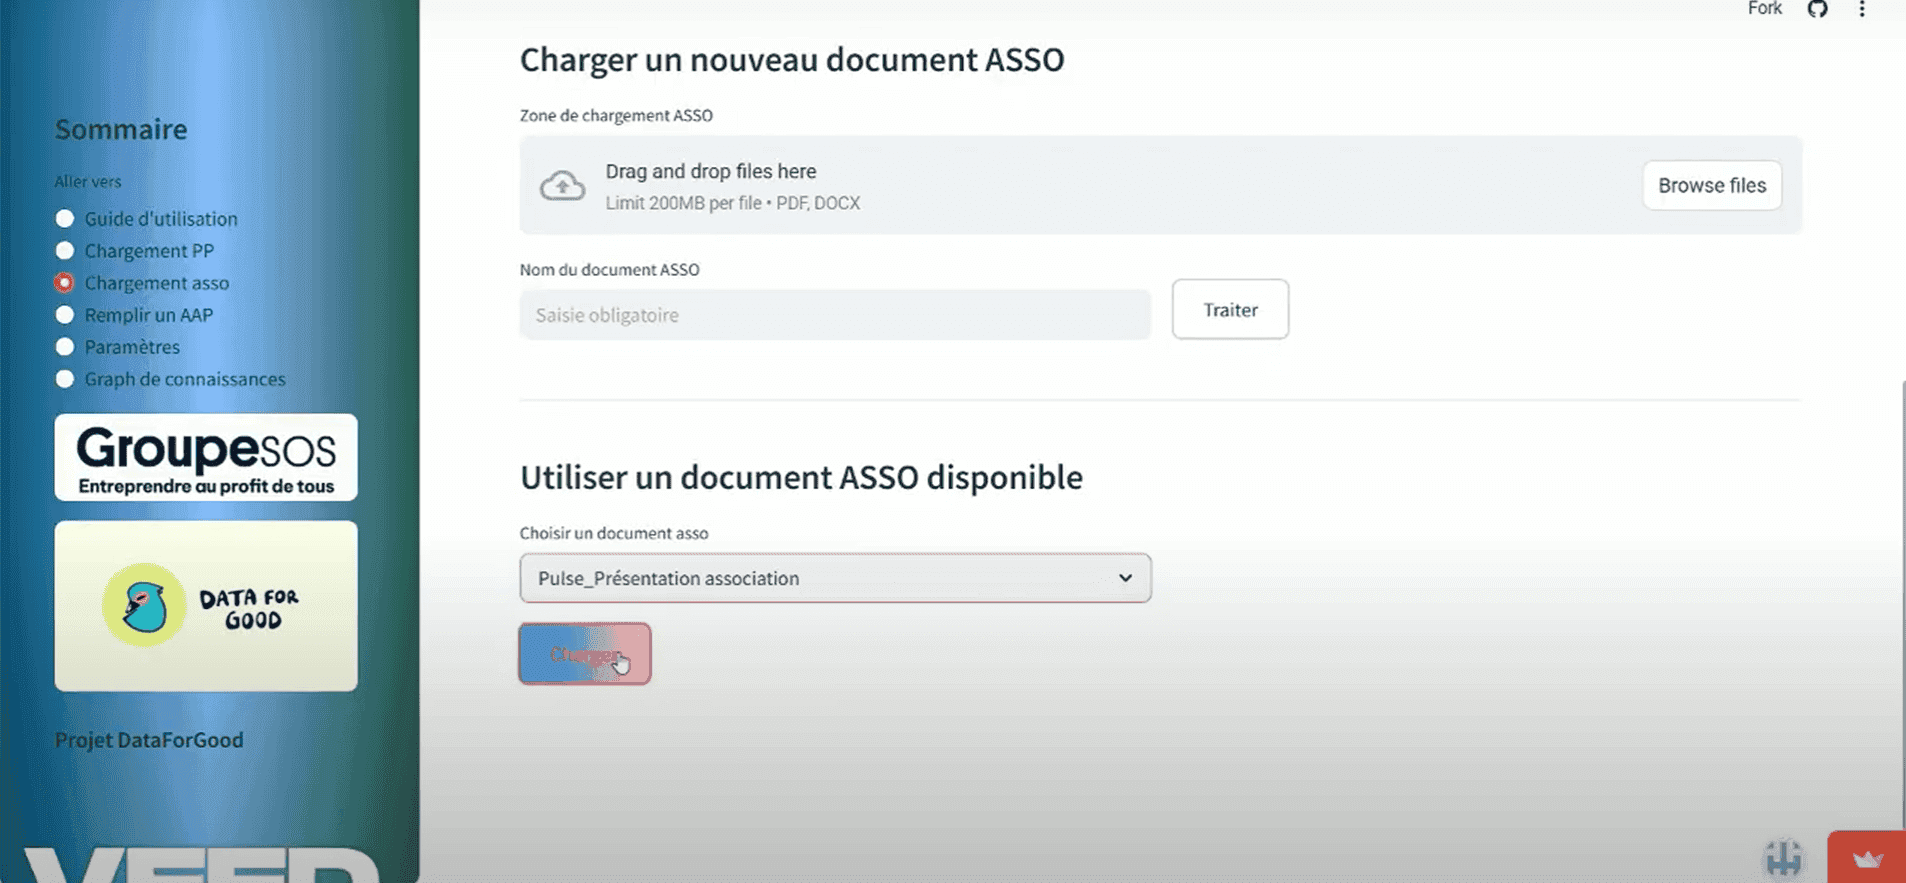Click the Charger button

pos(584,654)
